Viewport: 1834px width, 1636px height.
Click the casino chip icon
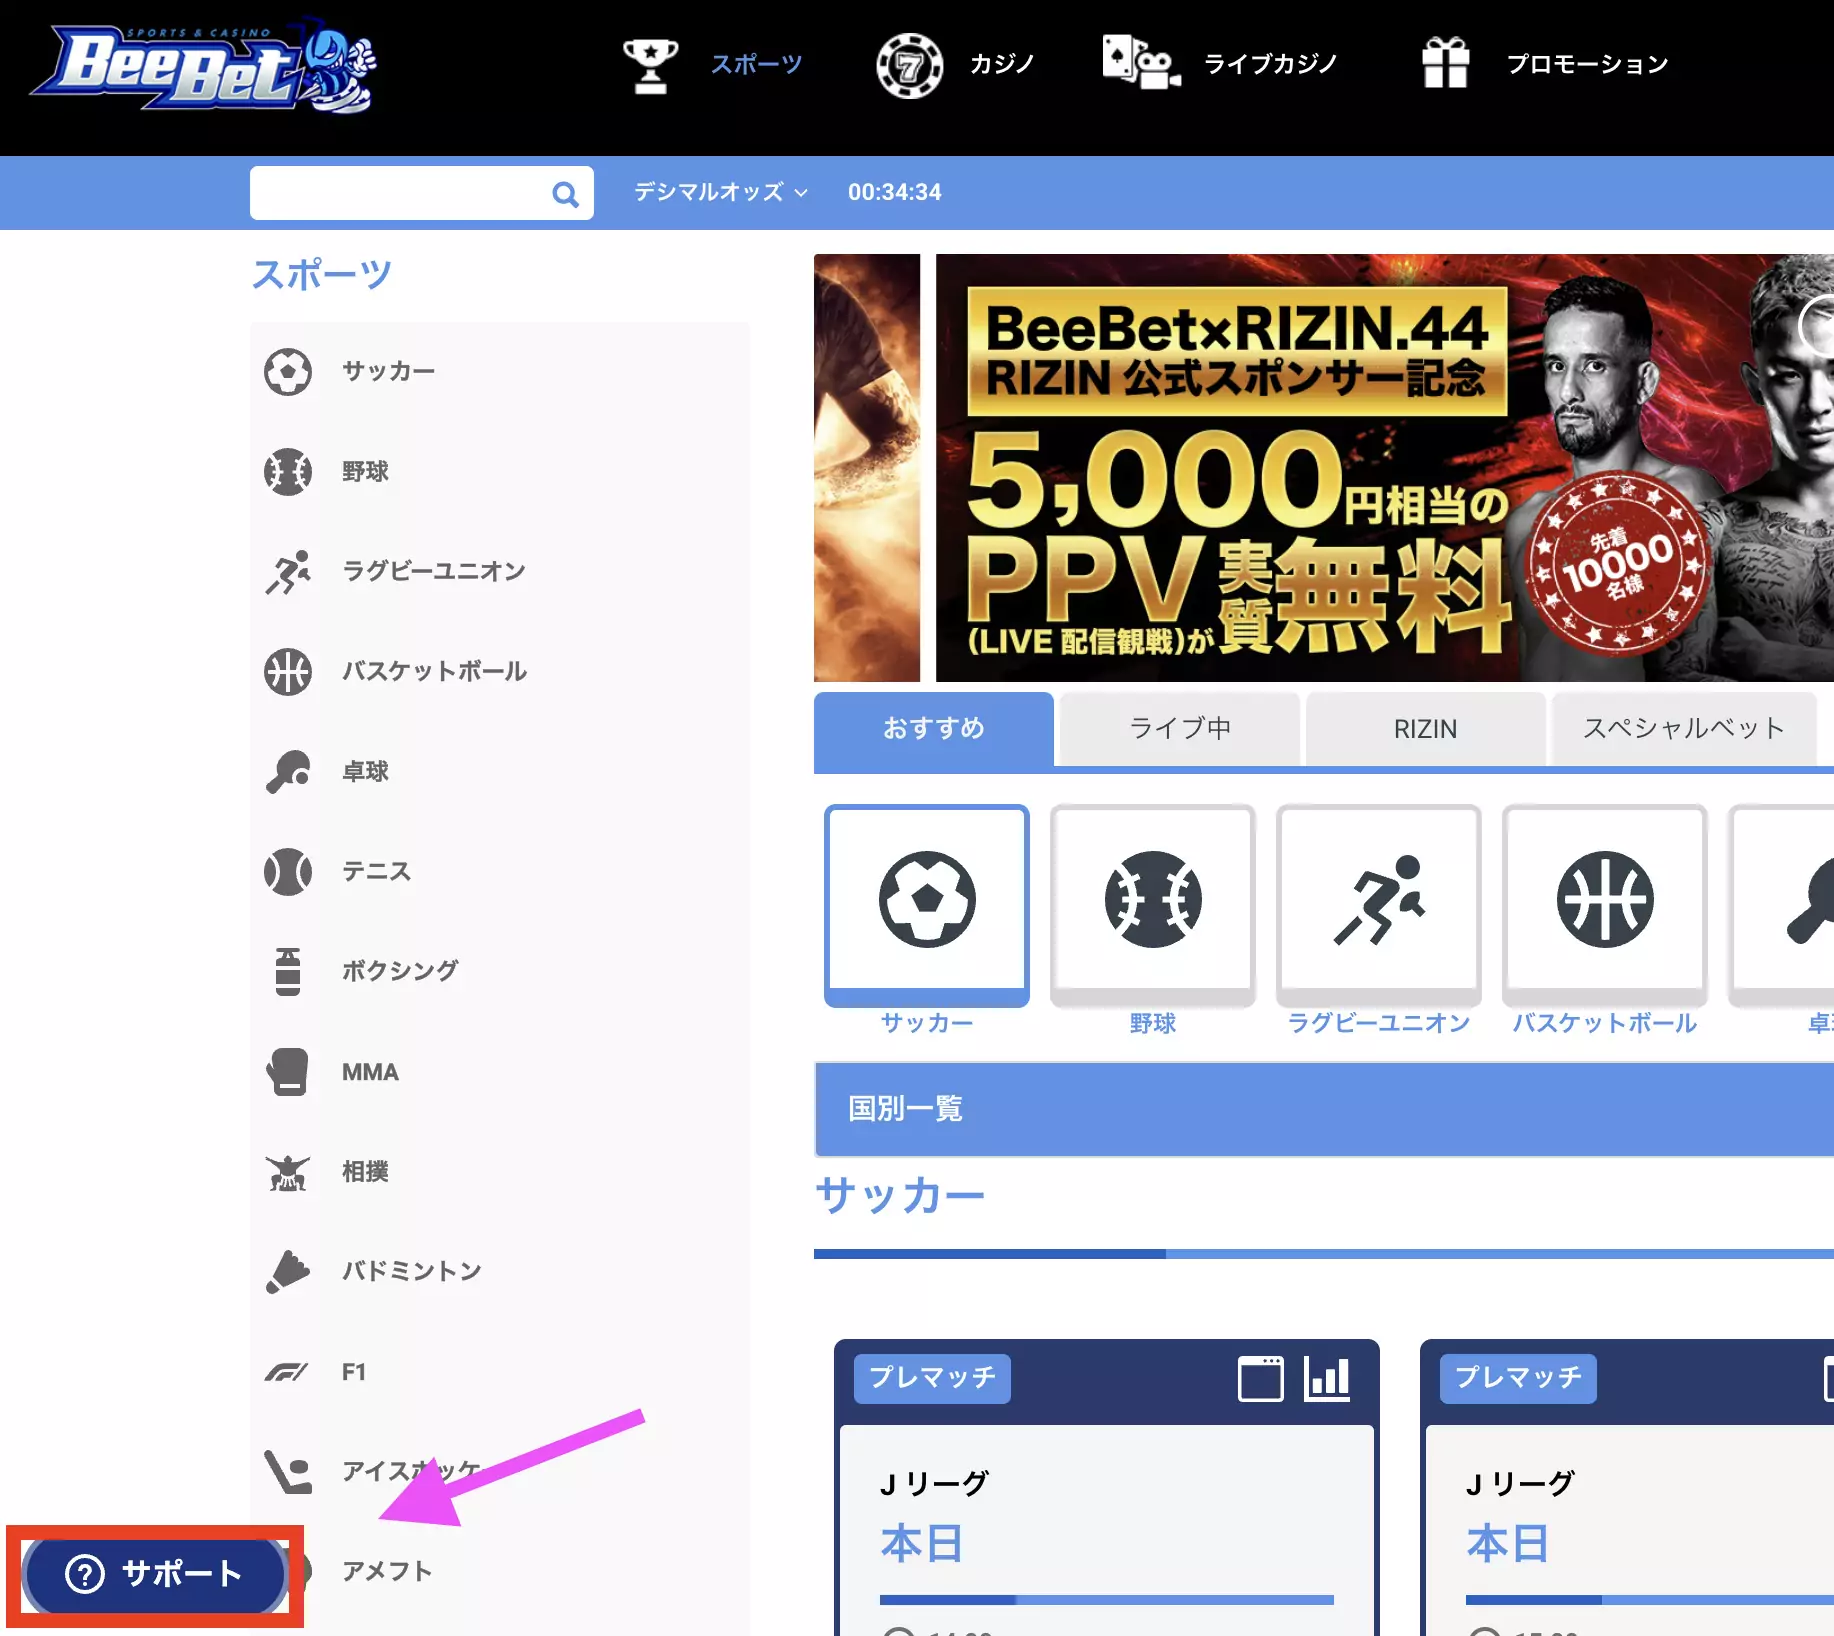909,66
